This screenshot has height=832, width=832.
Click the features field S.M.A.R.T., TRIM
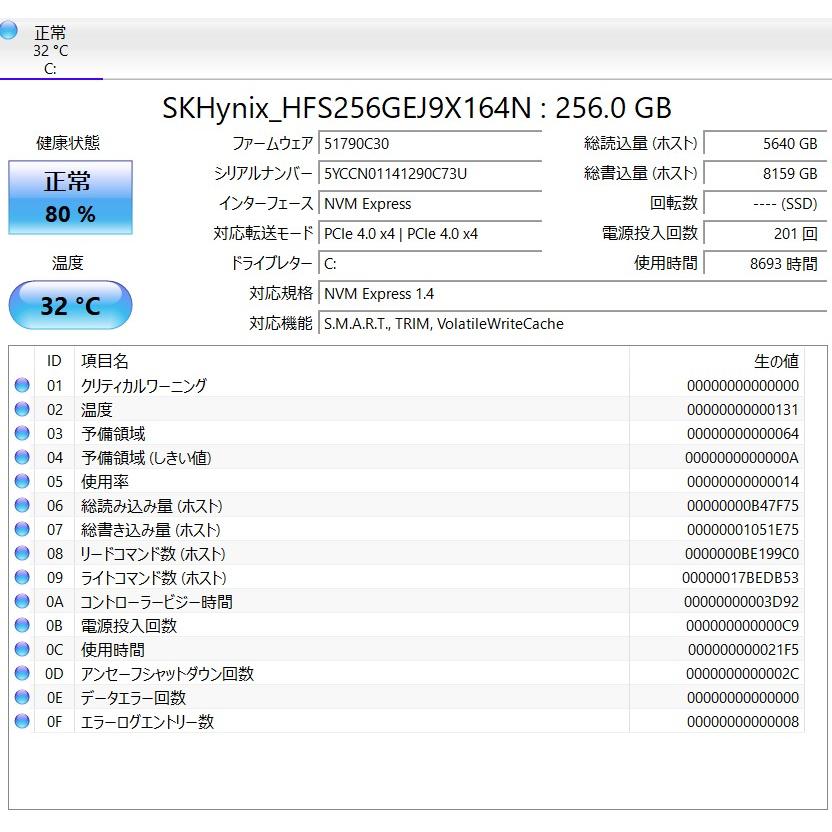(x=572, y=324)
